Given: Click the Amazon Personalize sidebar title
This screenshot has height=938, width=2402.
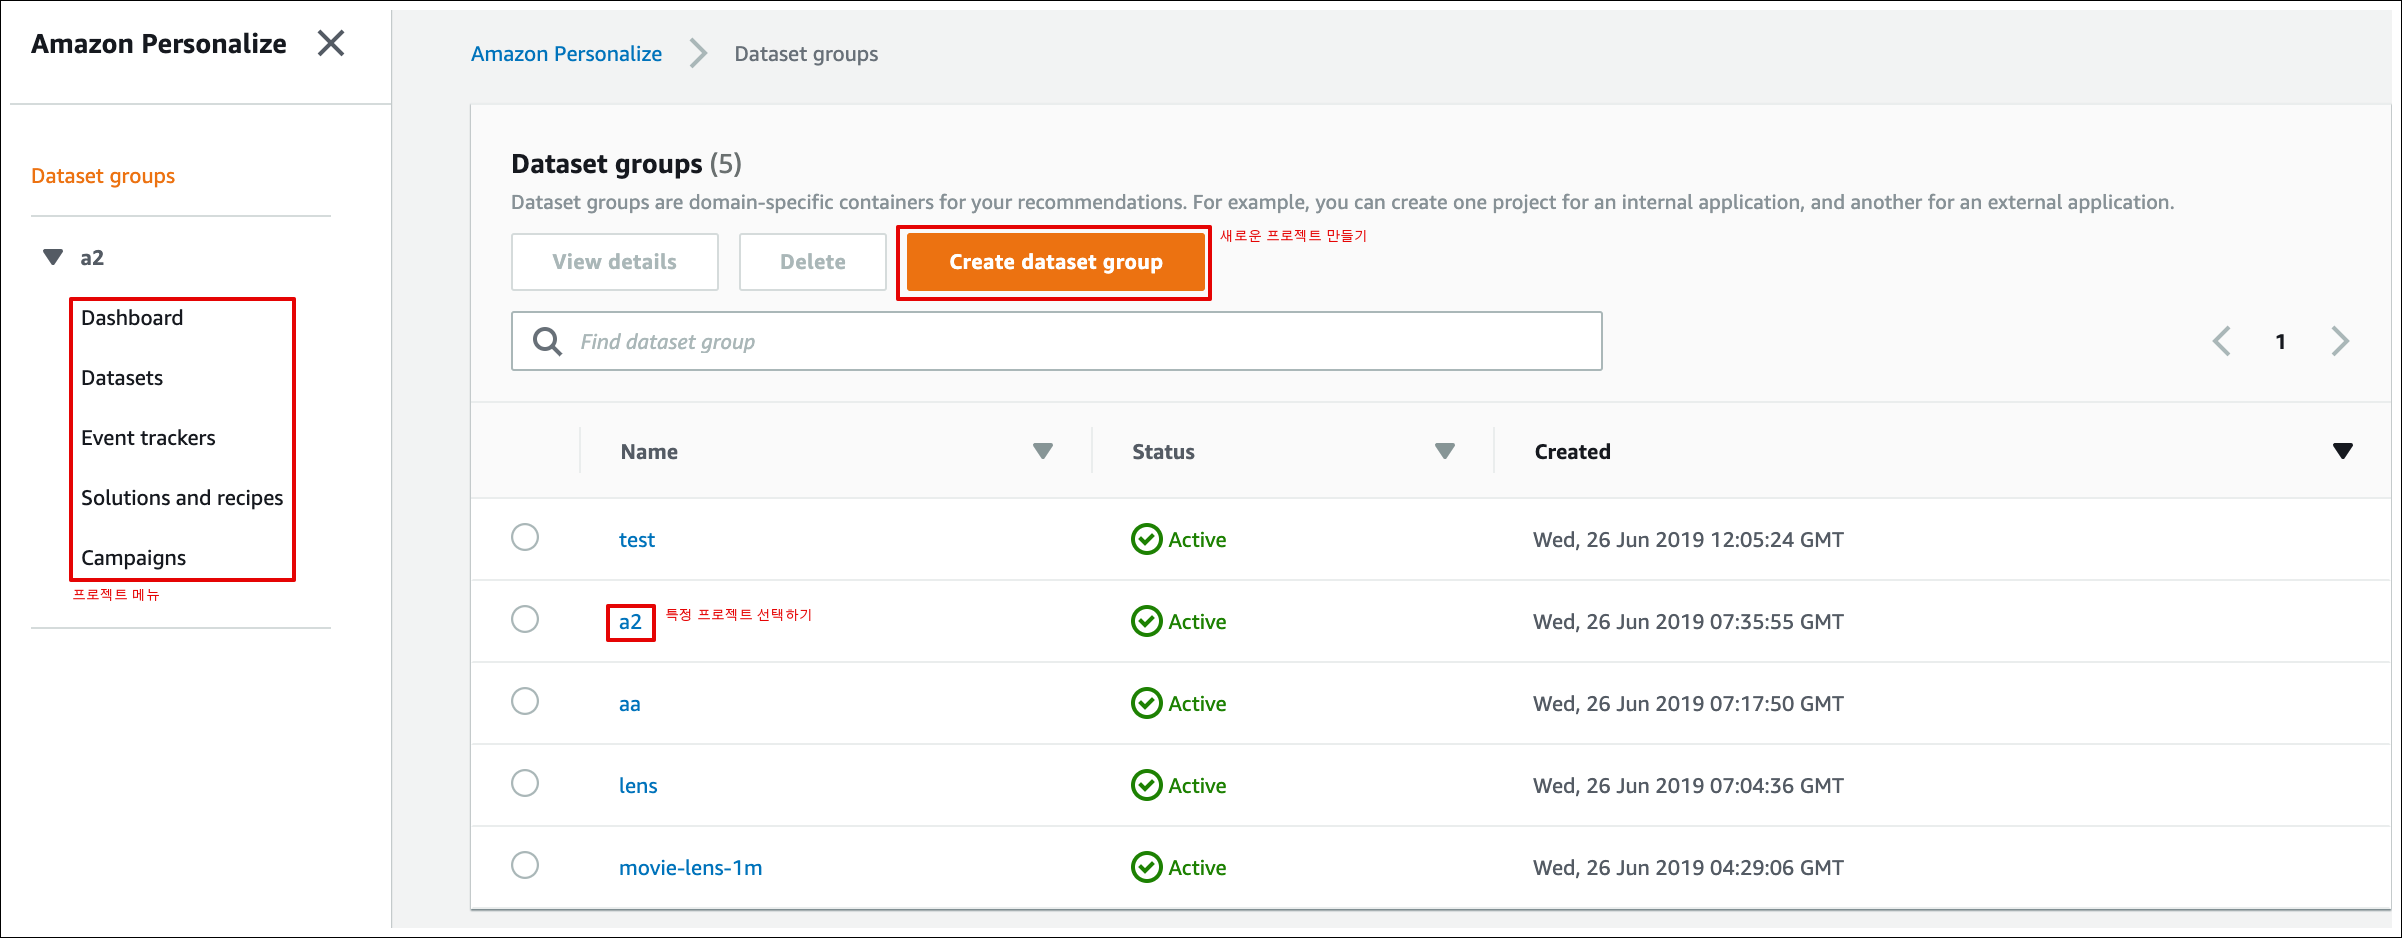Looking at the screenshot, I should click(159, 44).
